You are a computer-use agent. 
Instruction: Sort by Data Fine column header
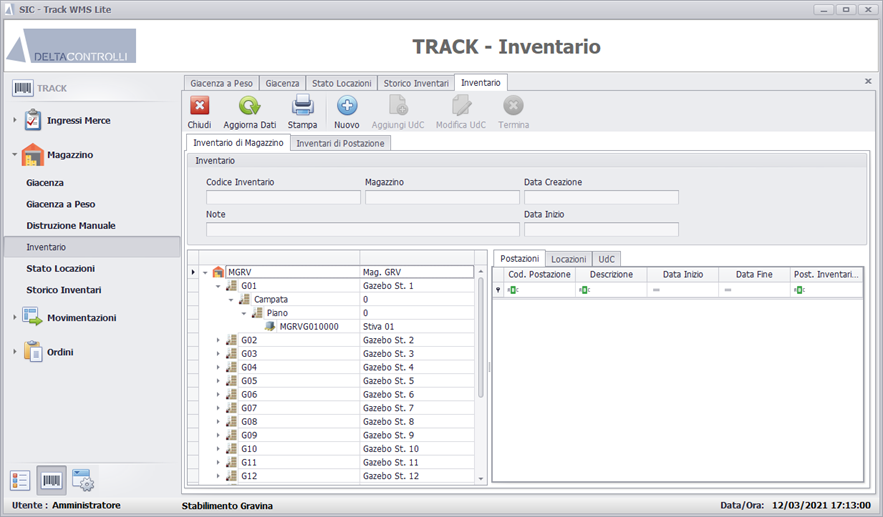point(754,274)
